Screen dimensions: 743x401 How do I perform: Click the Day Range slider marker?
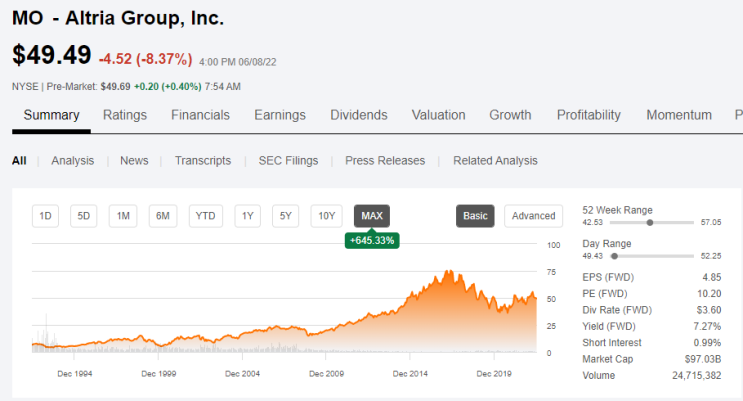click(614, 256)
